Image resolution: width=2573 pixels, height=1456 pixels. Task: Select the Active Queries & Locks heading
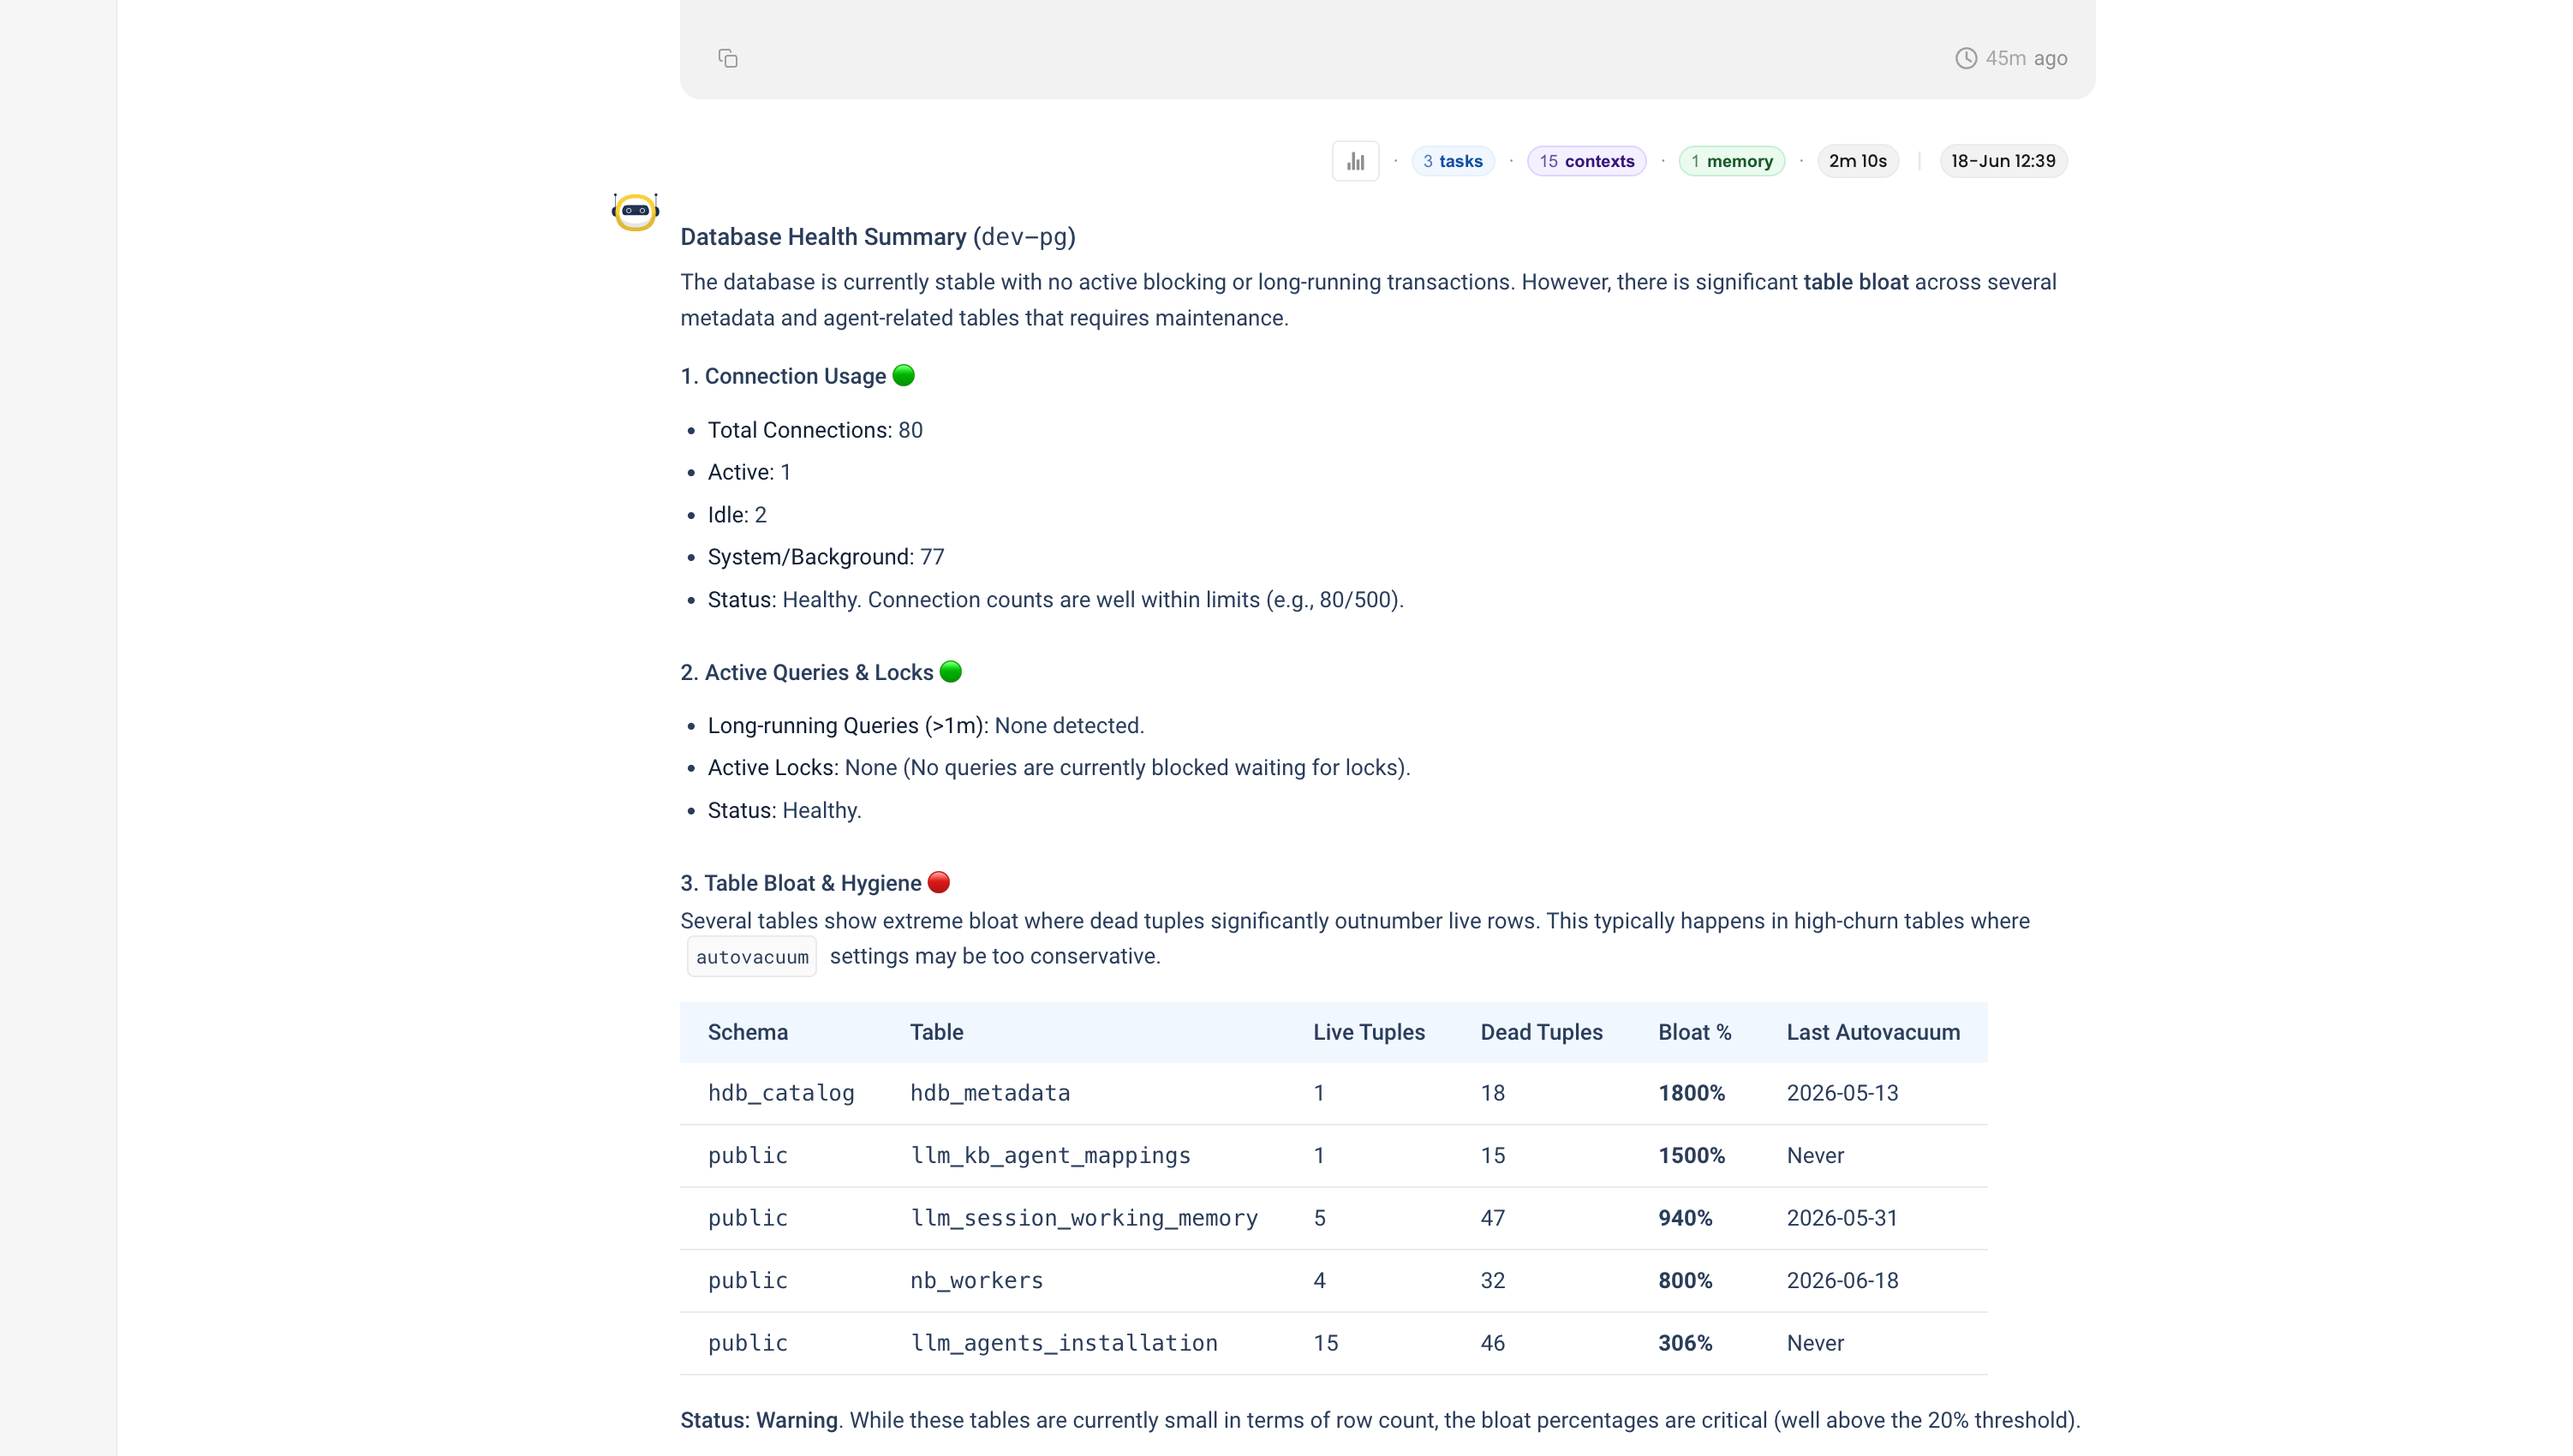coord(820,672)
